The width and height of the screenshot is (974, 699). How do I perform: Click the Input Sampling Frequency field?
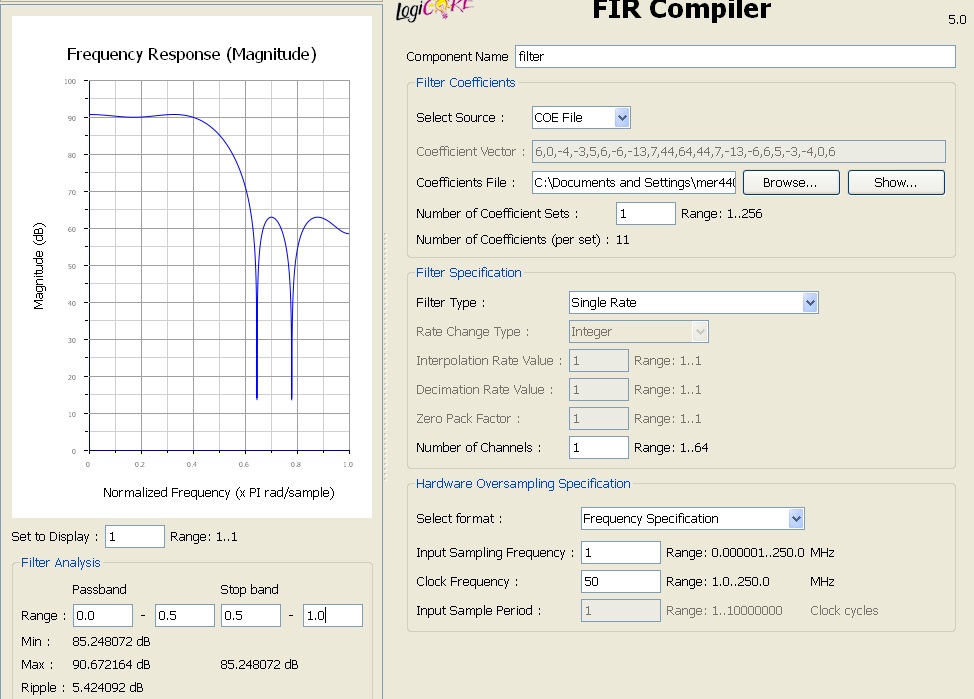[x=621, y=552]
